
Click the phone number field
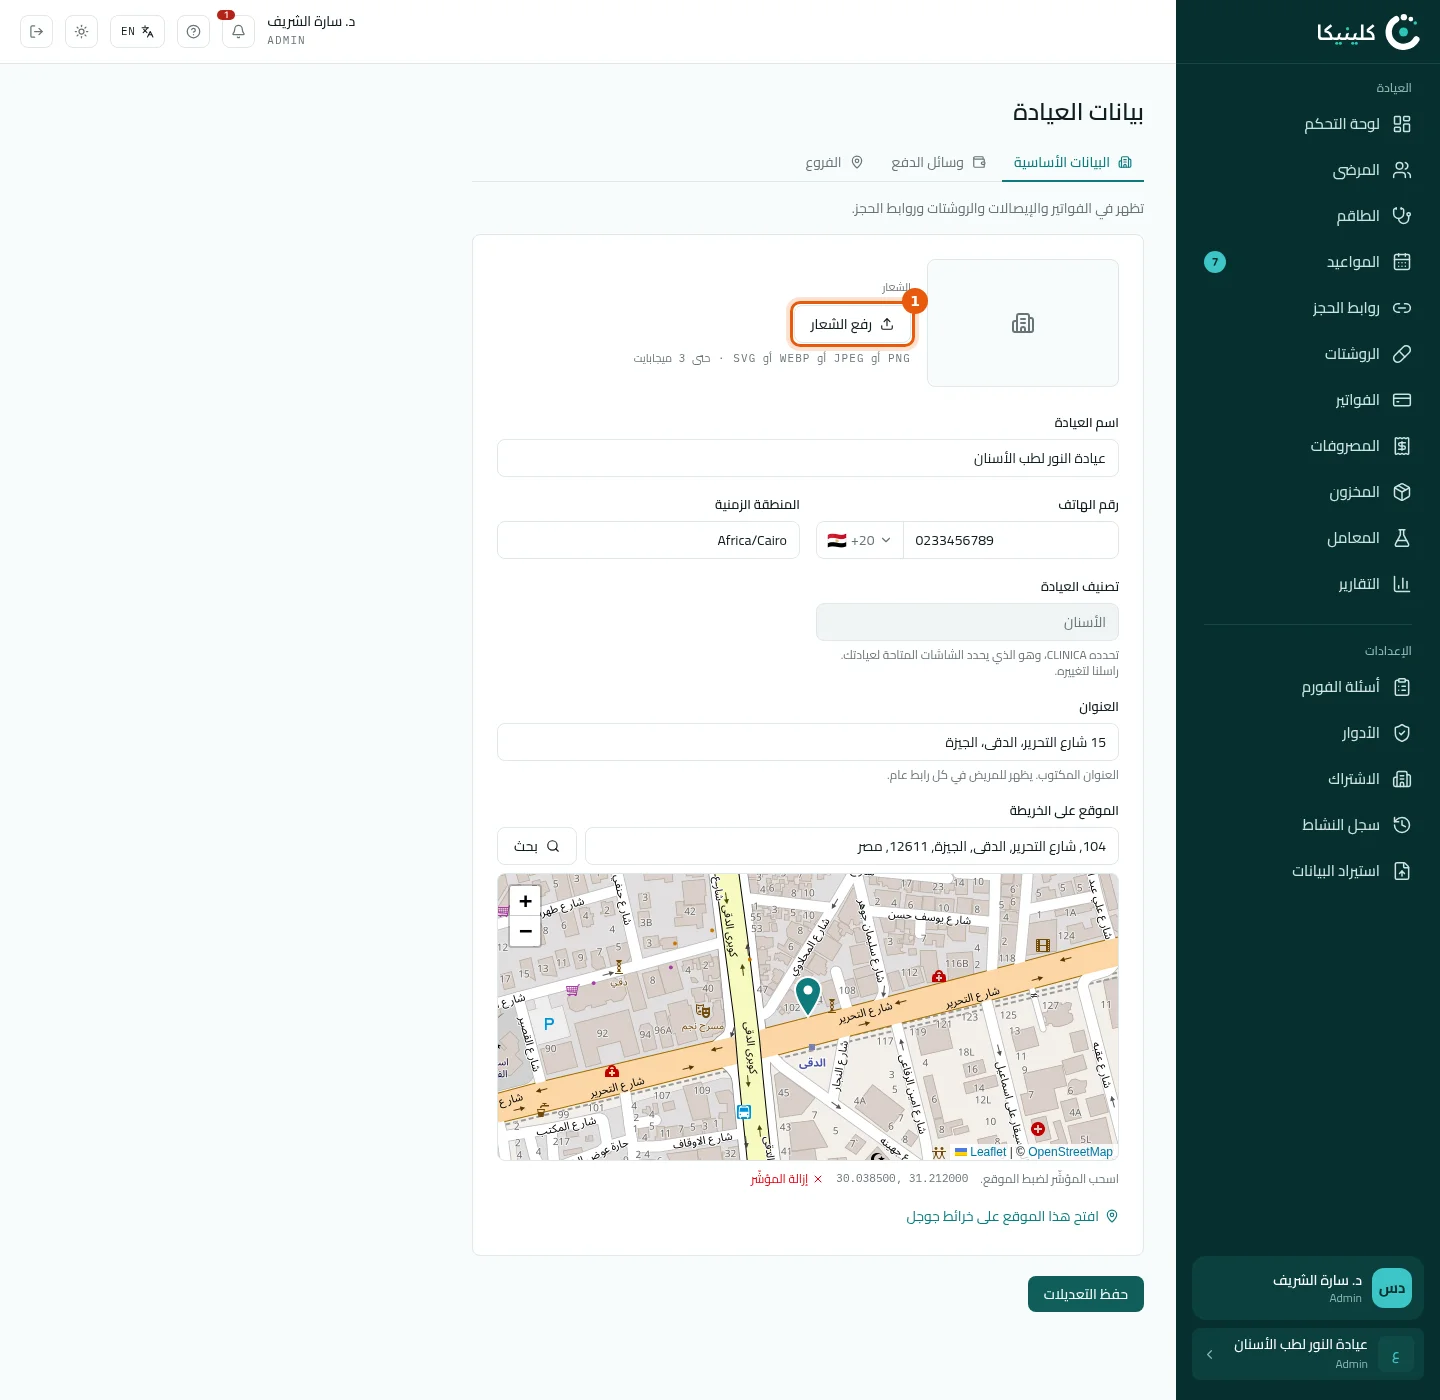point(1011,540)
